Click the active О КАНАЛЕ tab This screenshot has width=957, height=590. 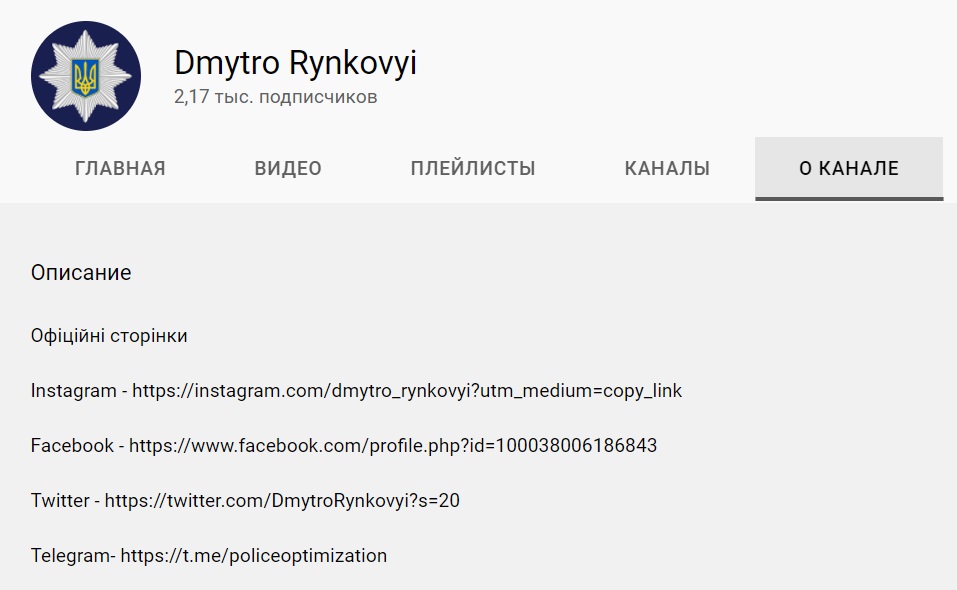[x=849, y=169]
